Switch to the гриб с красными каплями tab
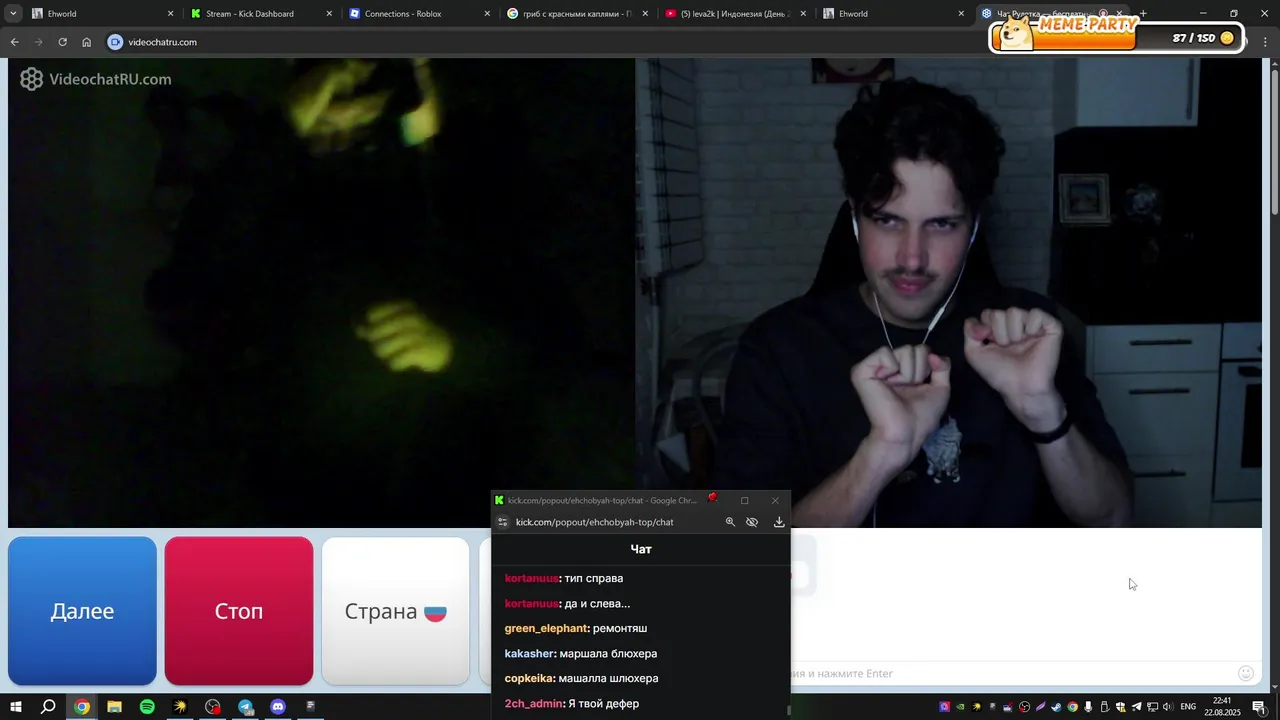The width and height of the screenshot is (1280, 720). pyautogui.click(x=574, y=14)
